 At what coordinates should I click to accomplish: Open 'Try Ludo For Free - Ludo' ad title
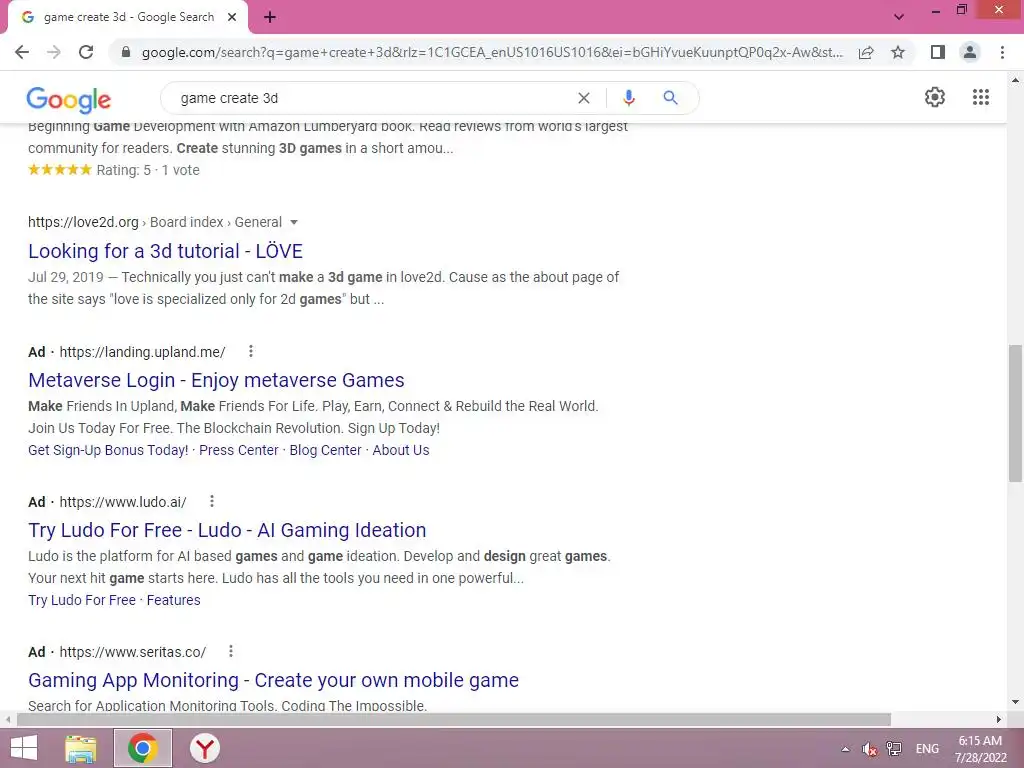point(227,530)
